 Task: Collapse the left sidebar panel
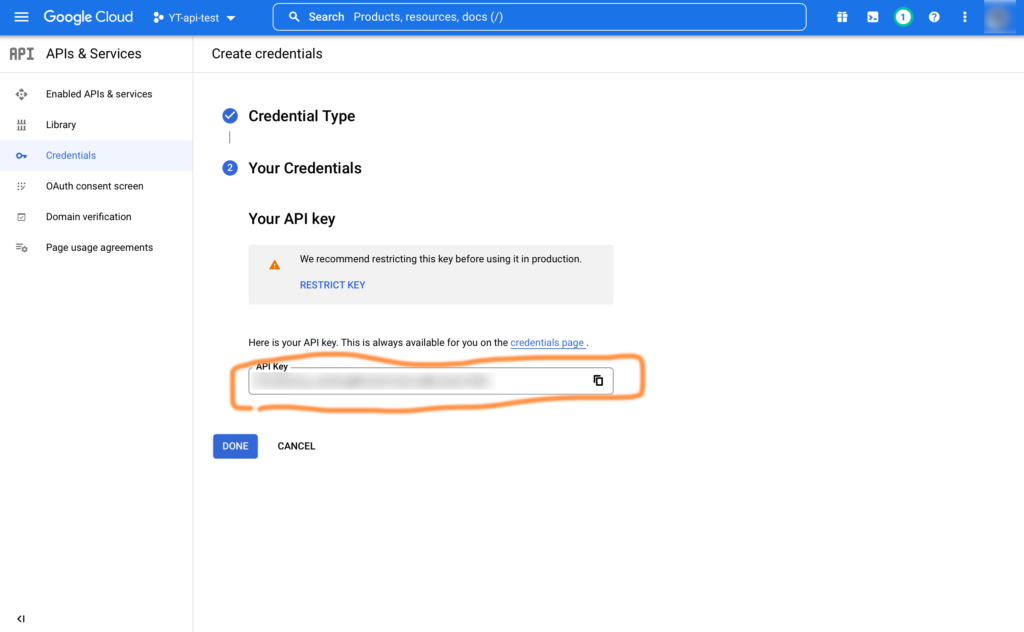(x=21, y=619)
